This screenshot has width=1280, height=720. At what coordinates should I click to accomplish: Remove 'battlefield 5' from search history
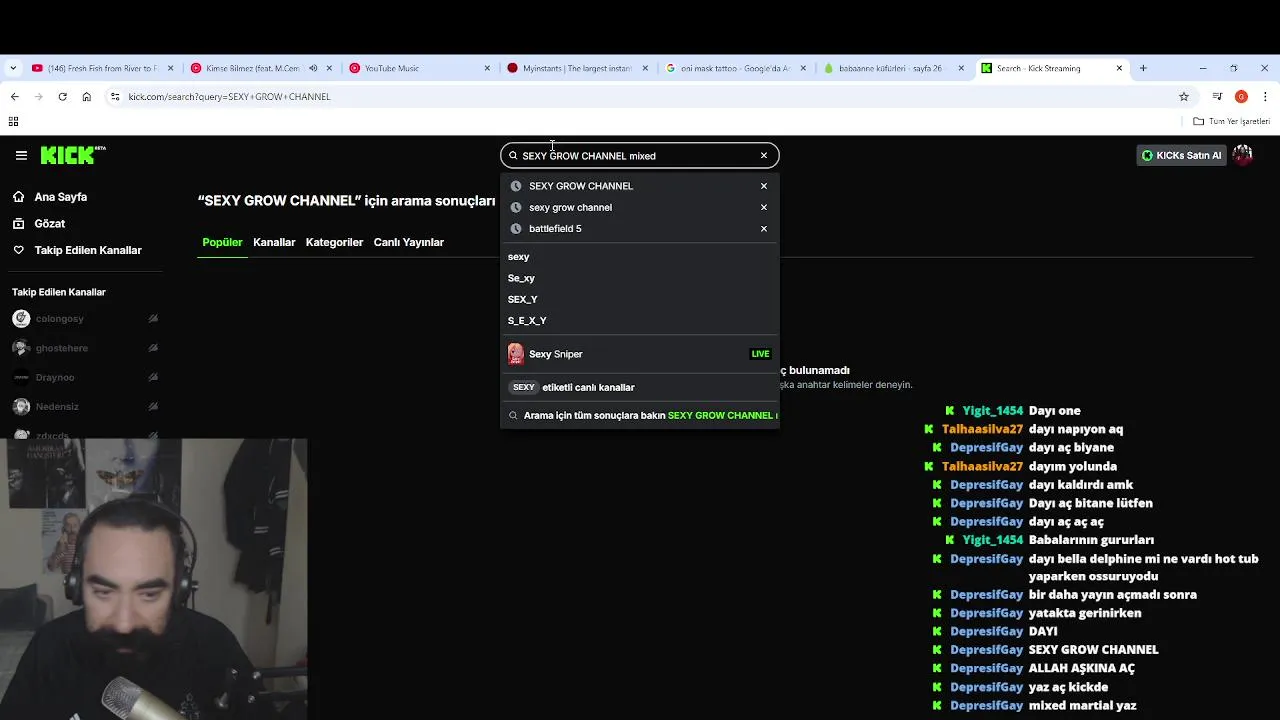(764, 229)
